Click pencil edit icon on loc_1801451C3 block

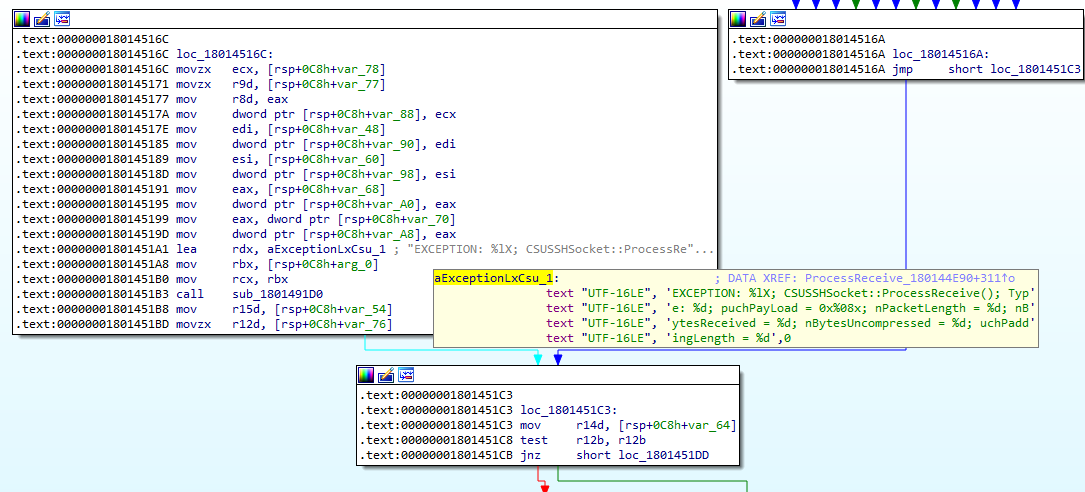coord(387,375)
